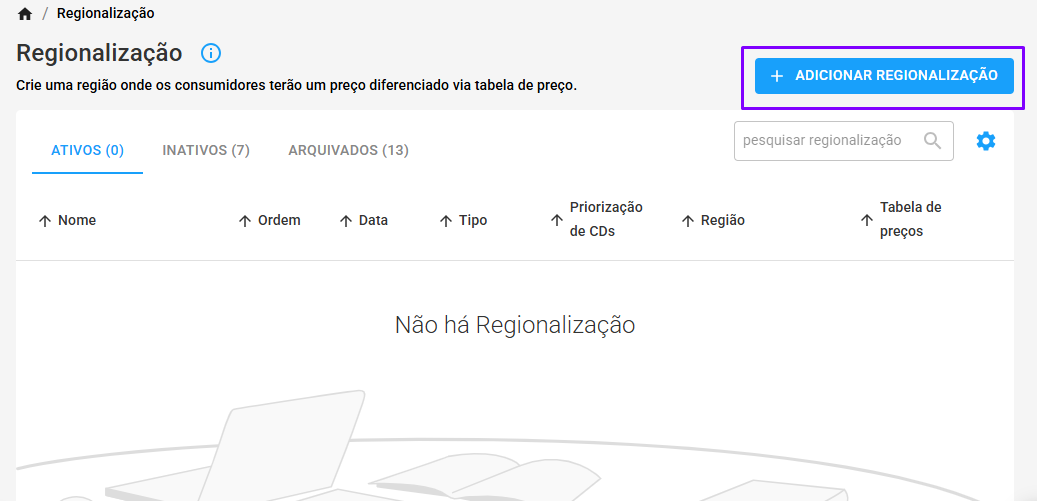Click the magnifier icon in the search box

(933, 140)
